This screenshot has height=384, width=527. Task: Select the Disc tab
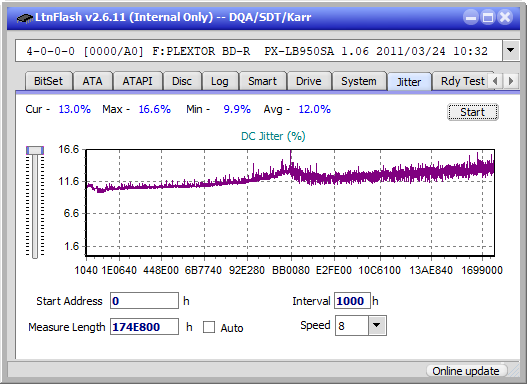tap(182, 81)
